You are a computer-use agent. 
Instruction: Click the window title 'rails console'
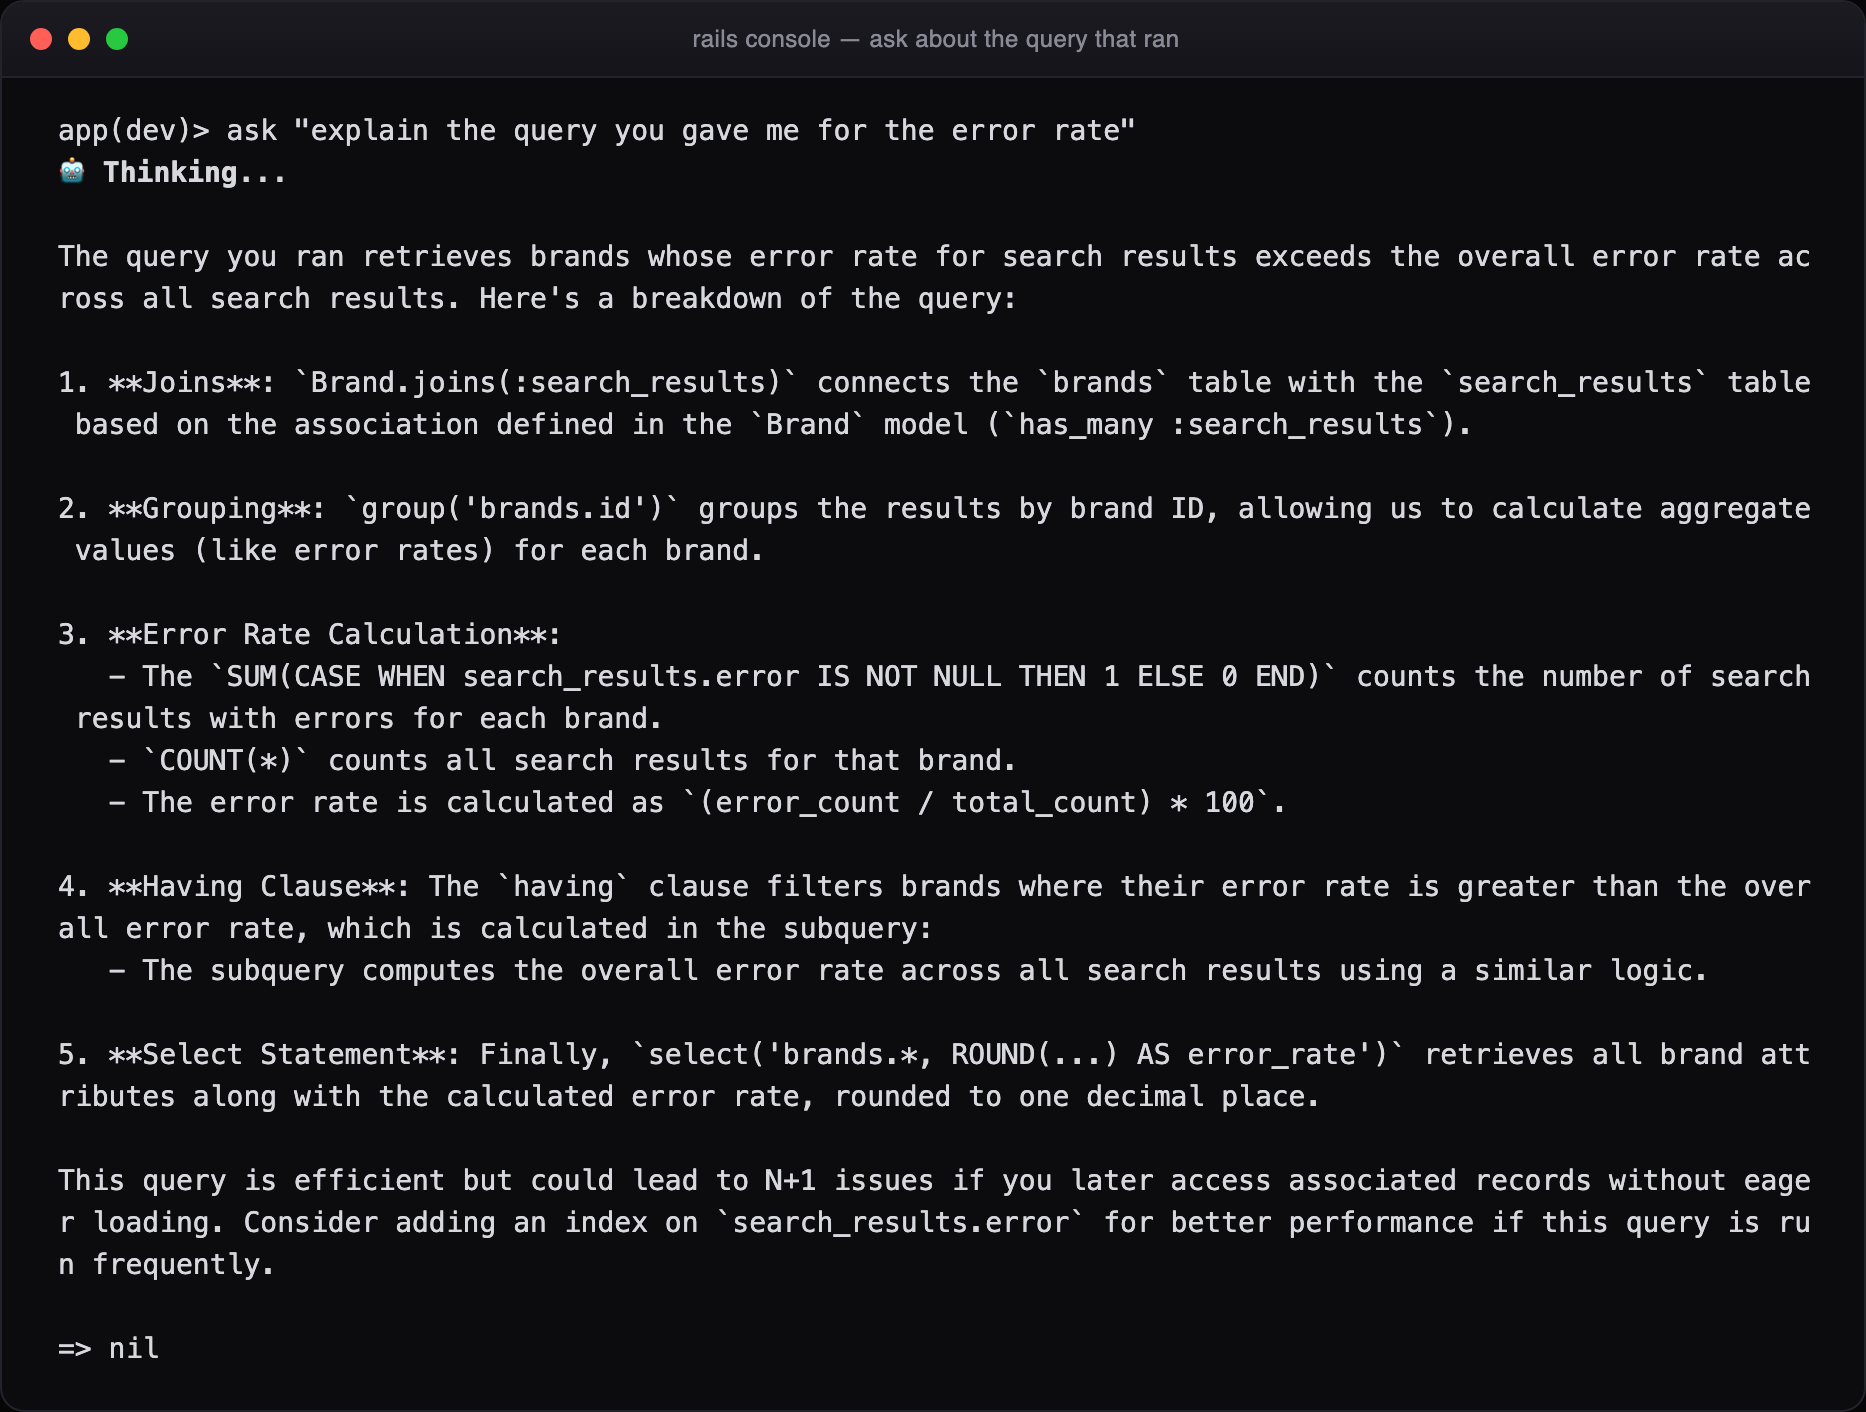(761, 39)
